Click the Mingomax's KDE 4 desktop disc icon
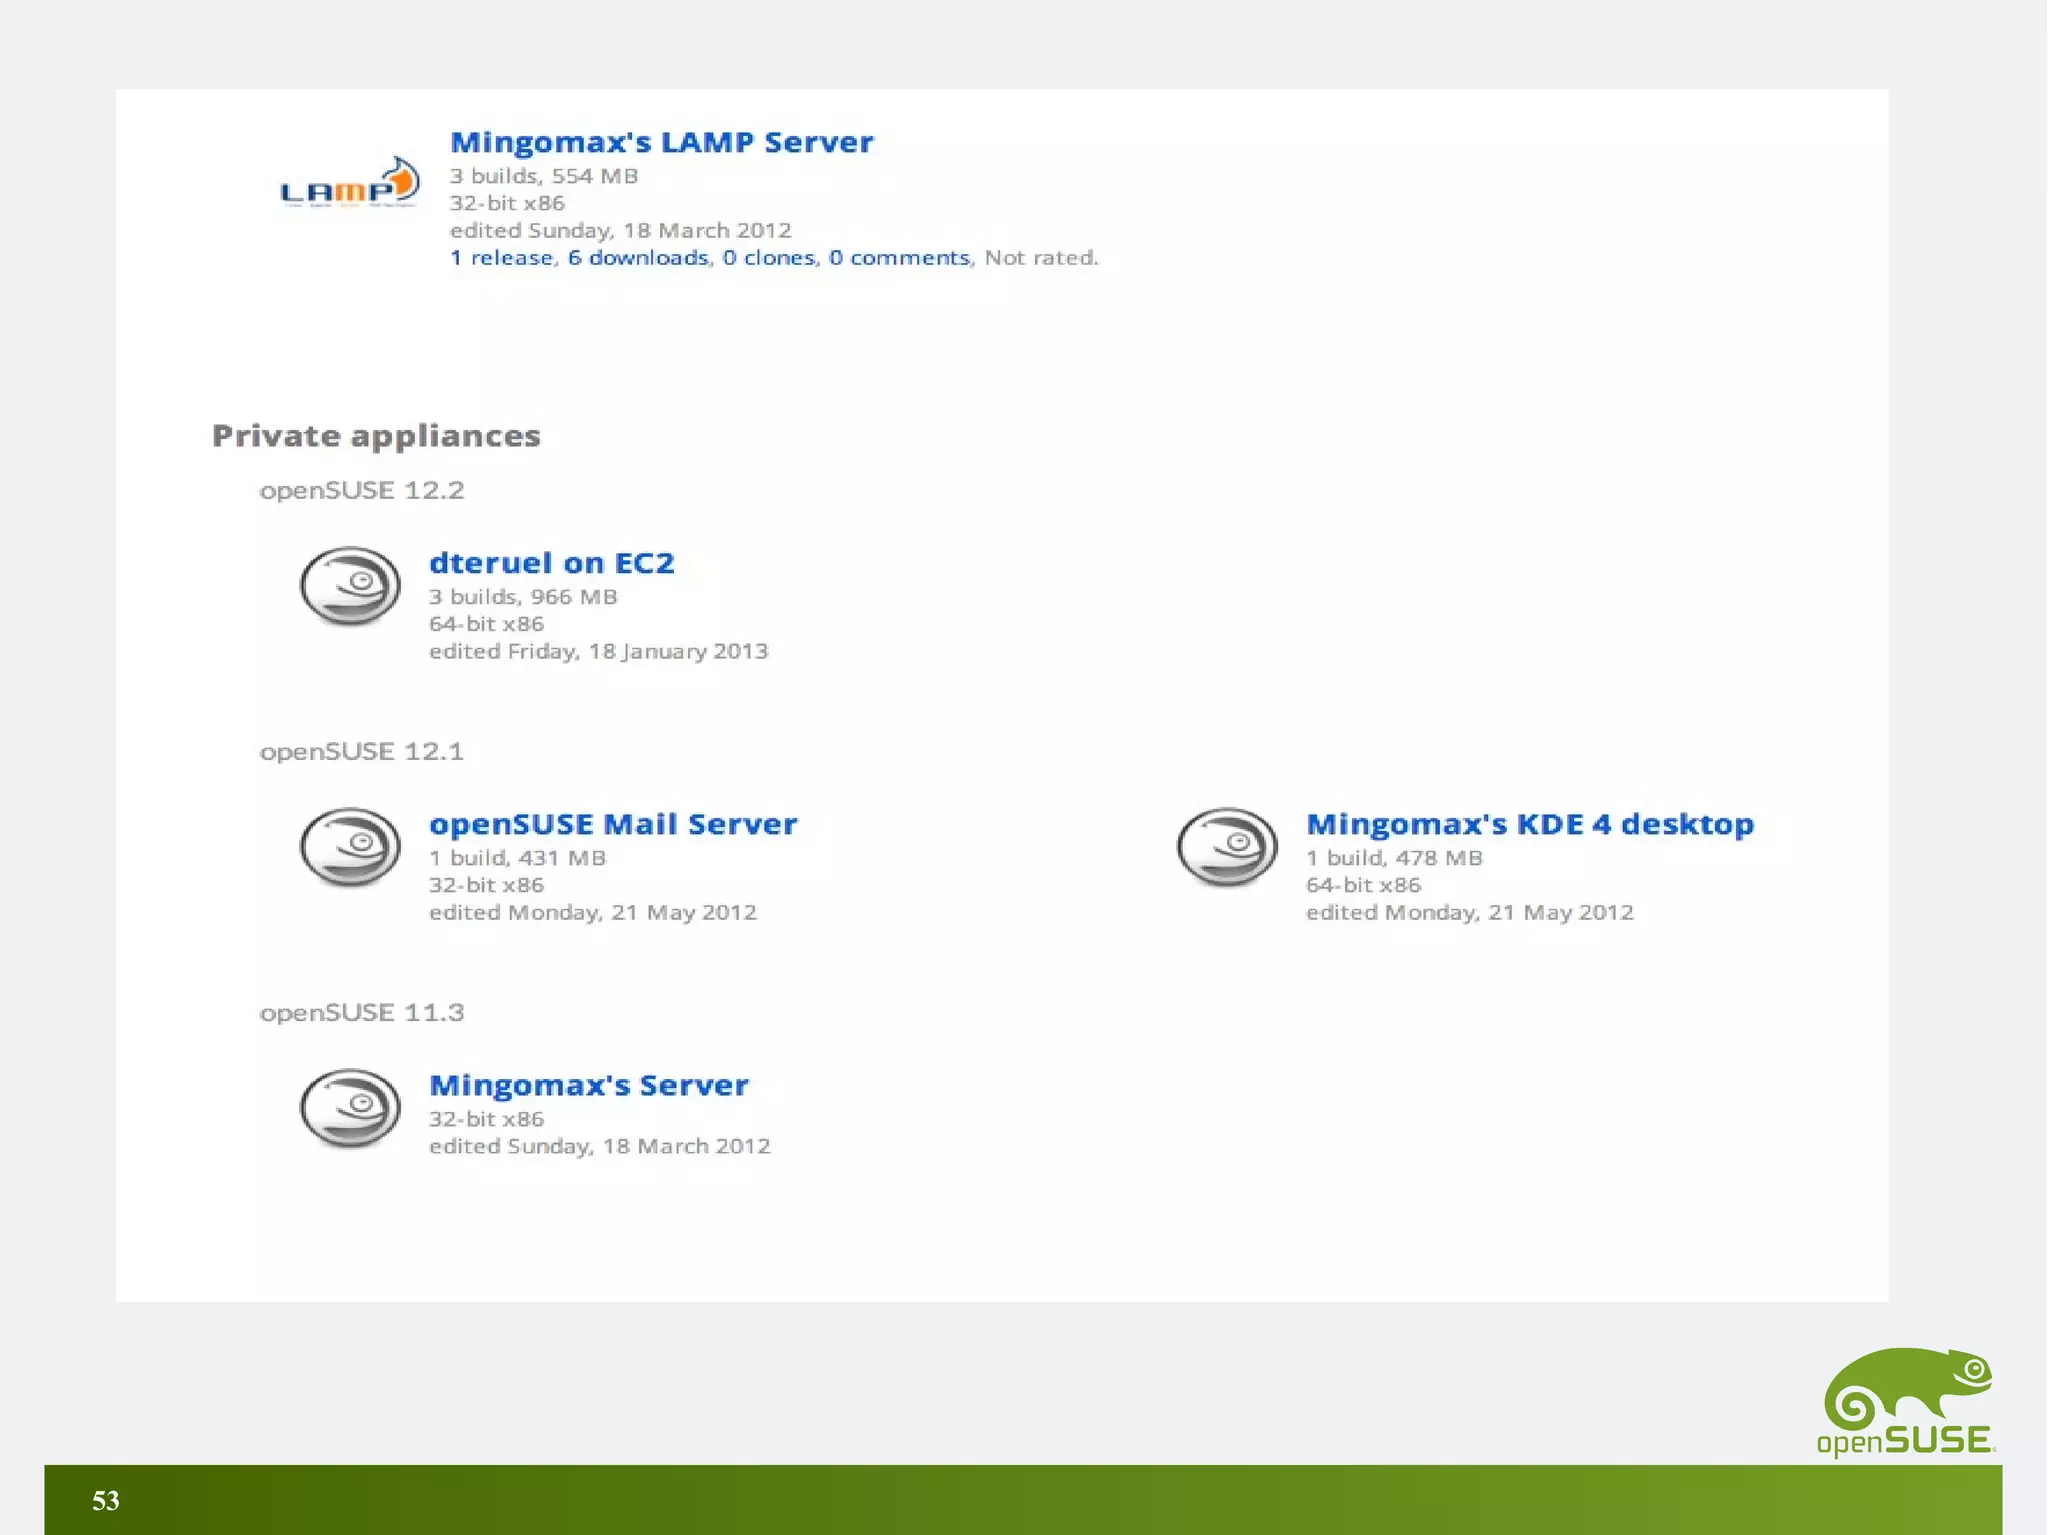 point(1227,847)
